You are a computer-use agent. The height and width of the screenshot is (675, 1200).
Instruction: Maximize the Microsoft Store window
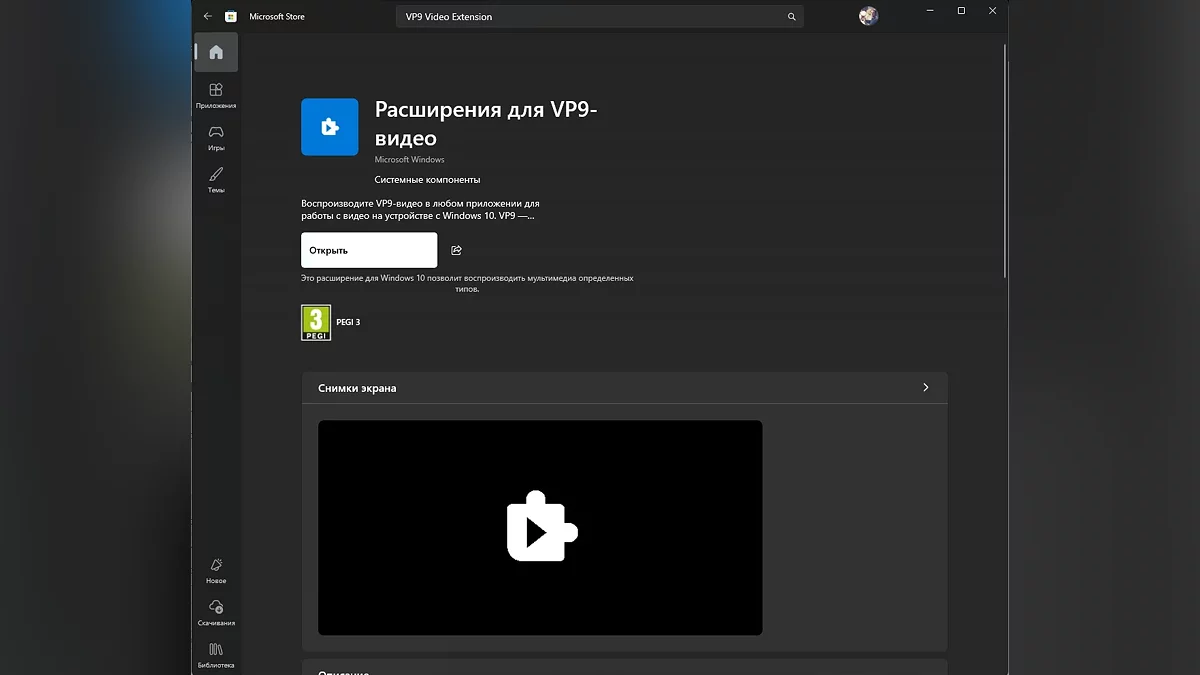coord(961,11)
